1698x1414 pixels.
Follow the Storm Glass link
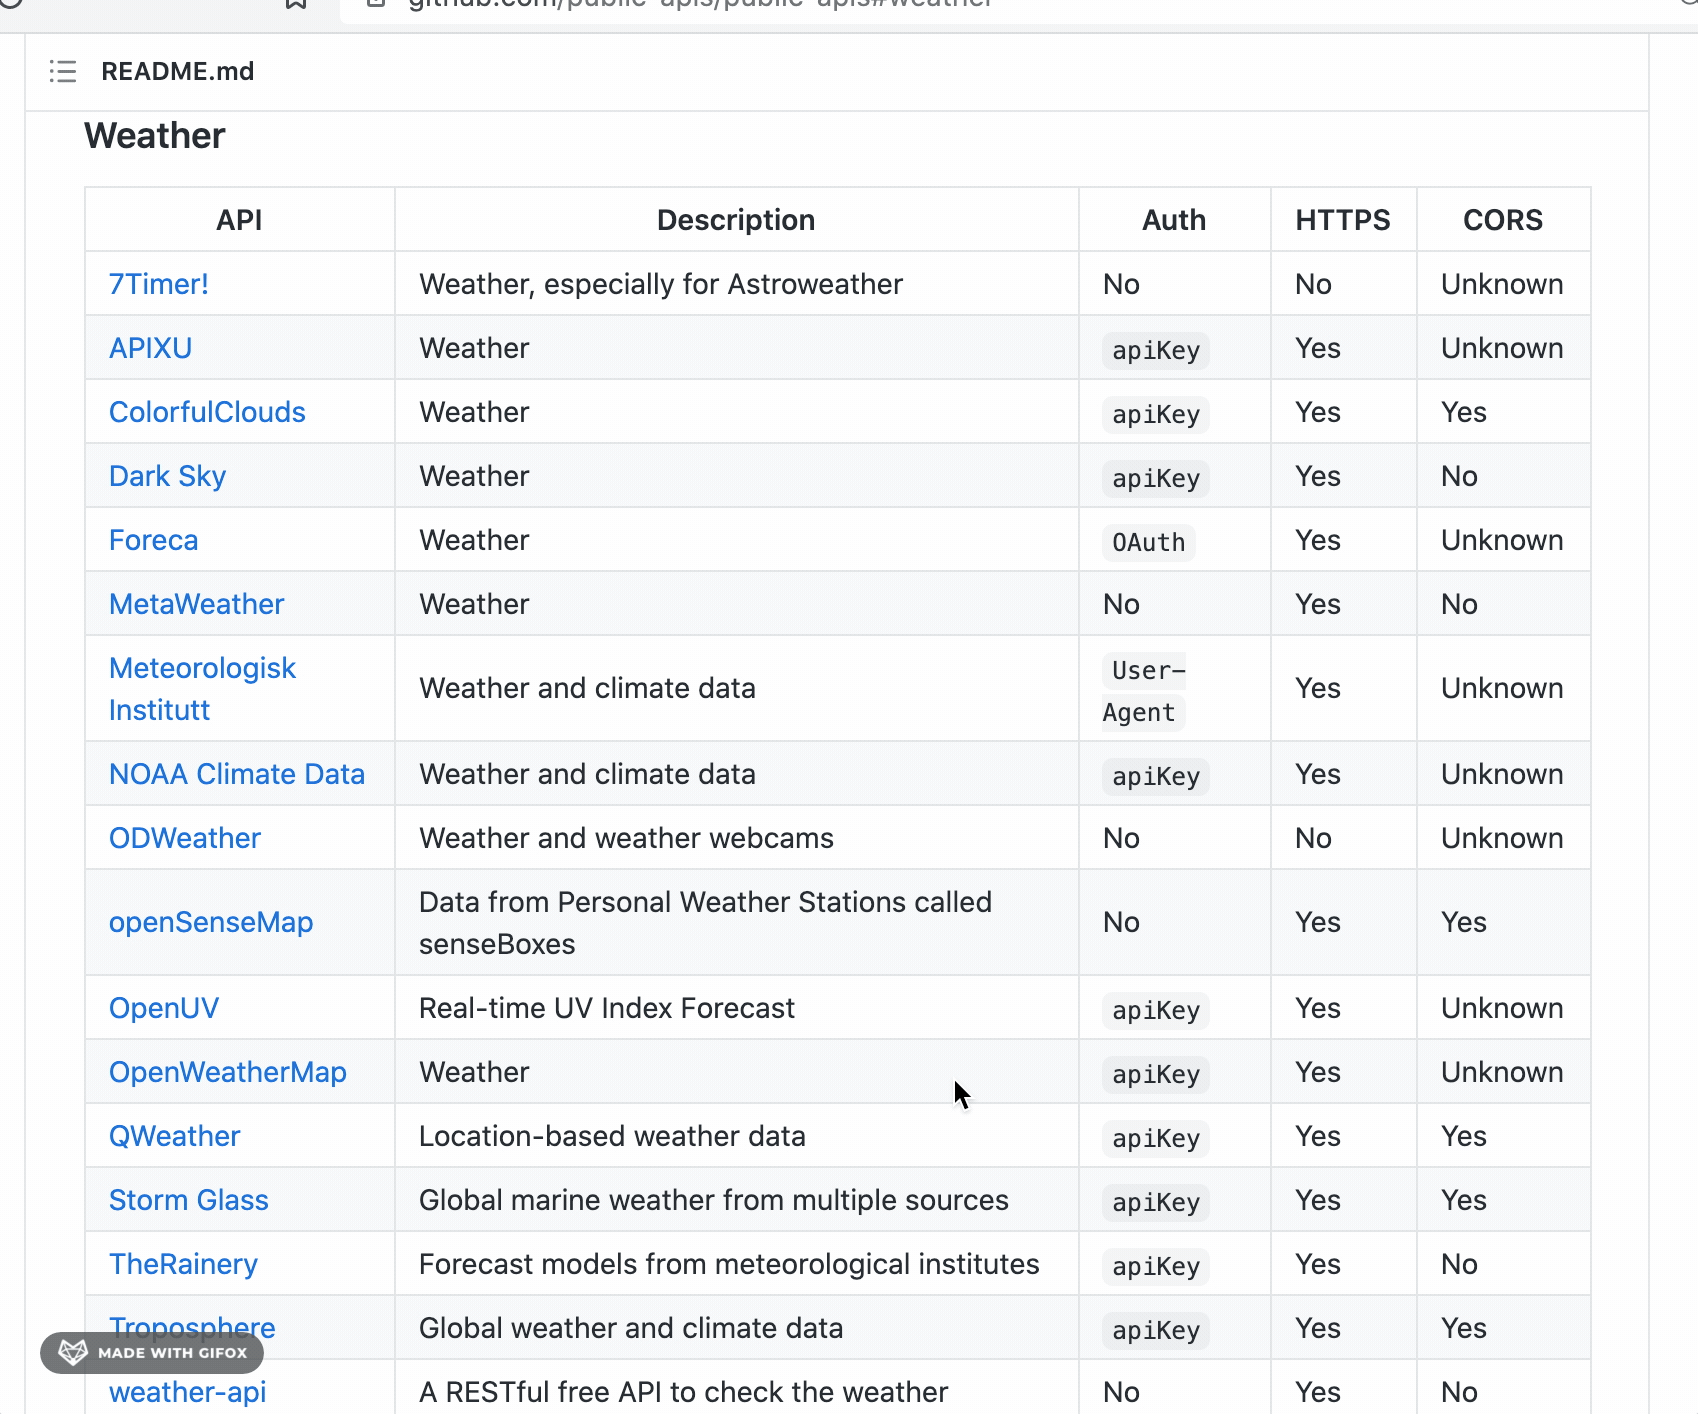tap(189, 1200)
